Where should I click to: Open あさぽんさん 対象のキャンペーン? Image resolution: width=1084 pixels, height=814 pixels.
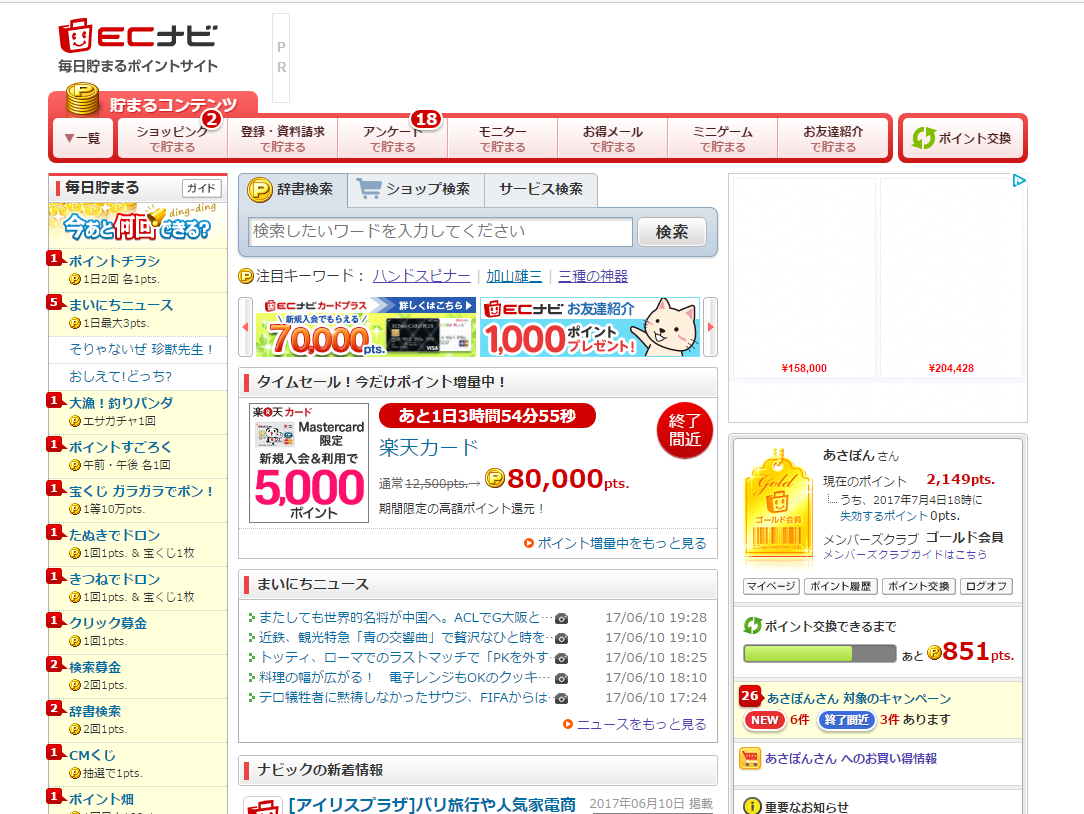coord(859,699)
